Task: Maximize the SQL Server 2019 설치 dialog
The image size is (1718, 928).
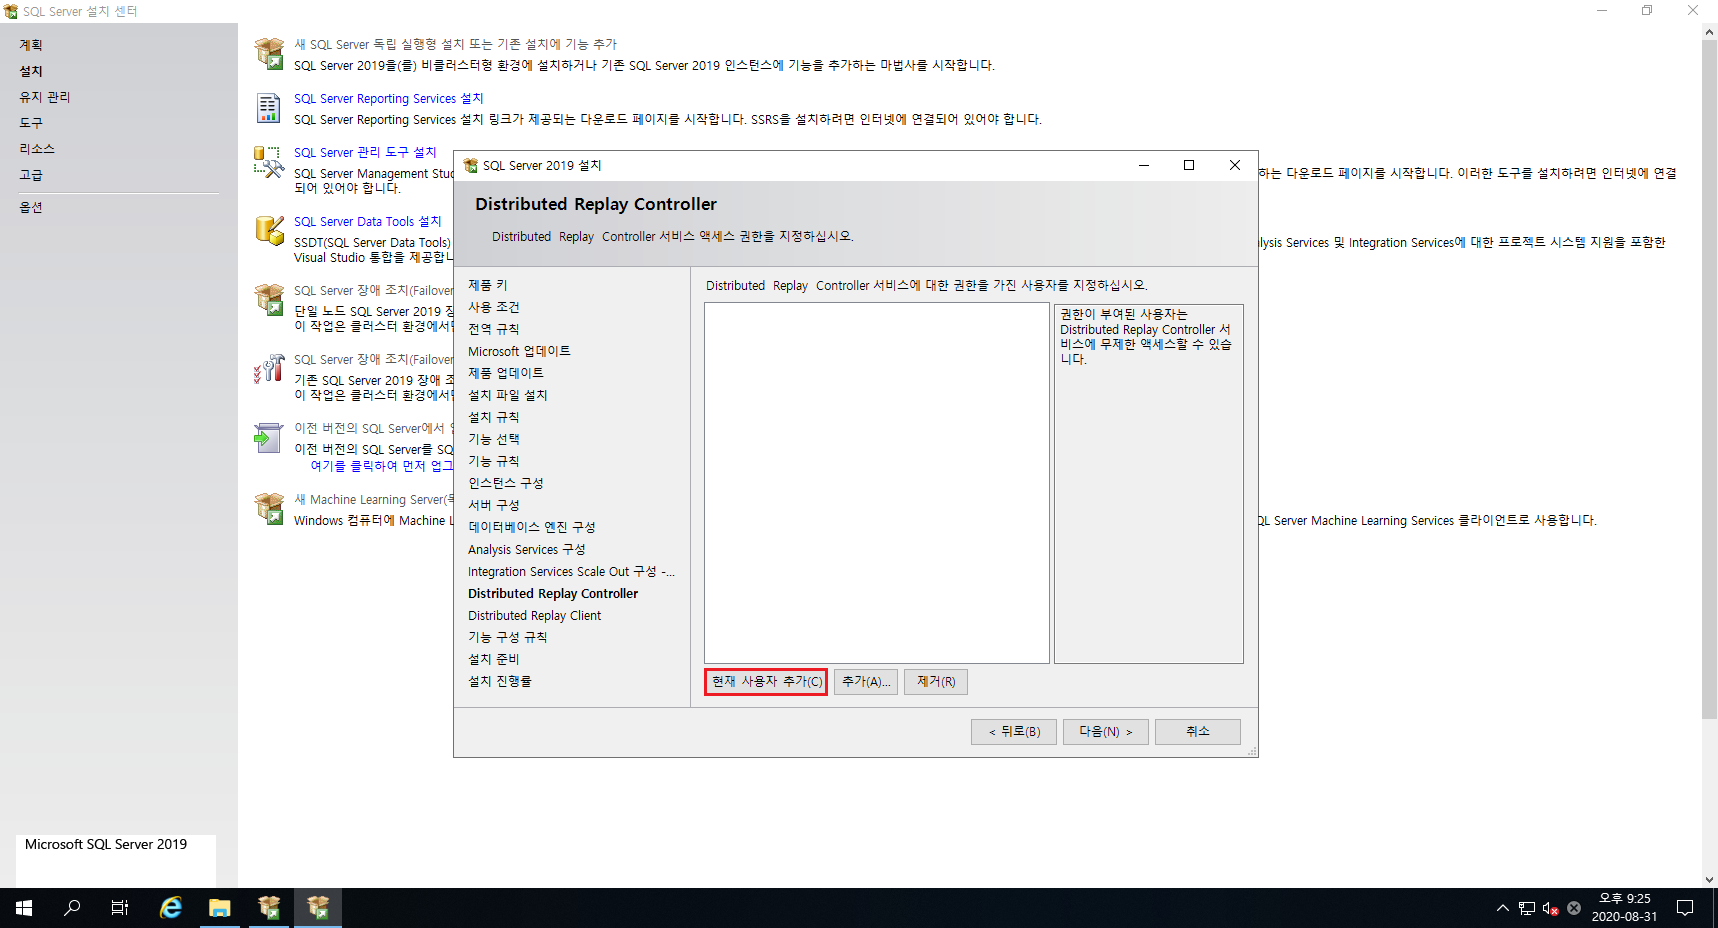Action: pos(1189,165)
